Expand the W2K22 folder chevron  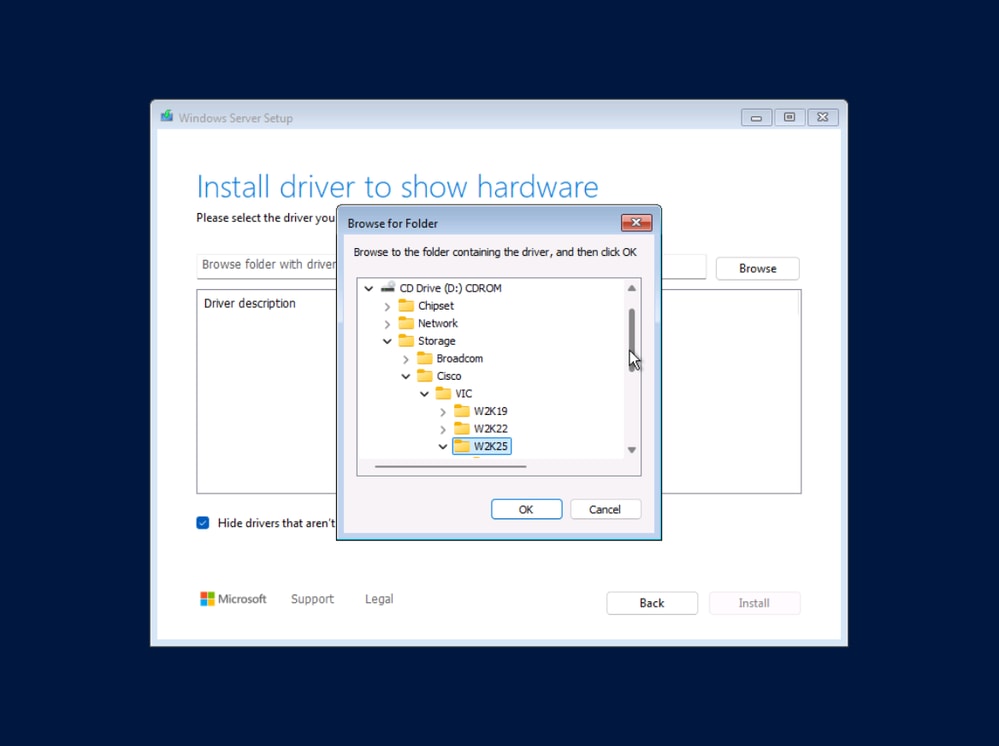point(443,428)
